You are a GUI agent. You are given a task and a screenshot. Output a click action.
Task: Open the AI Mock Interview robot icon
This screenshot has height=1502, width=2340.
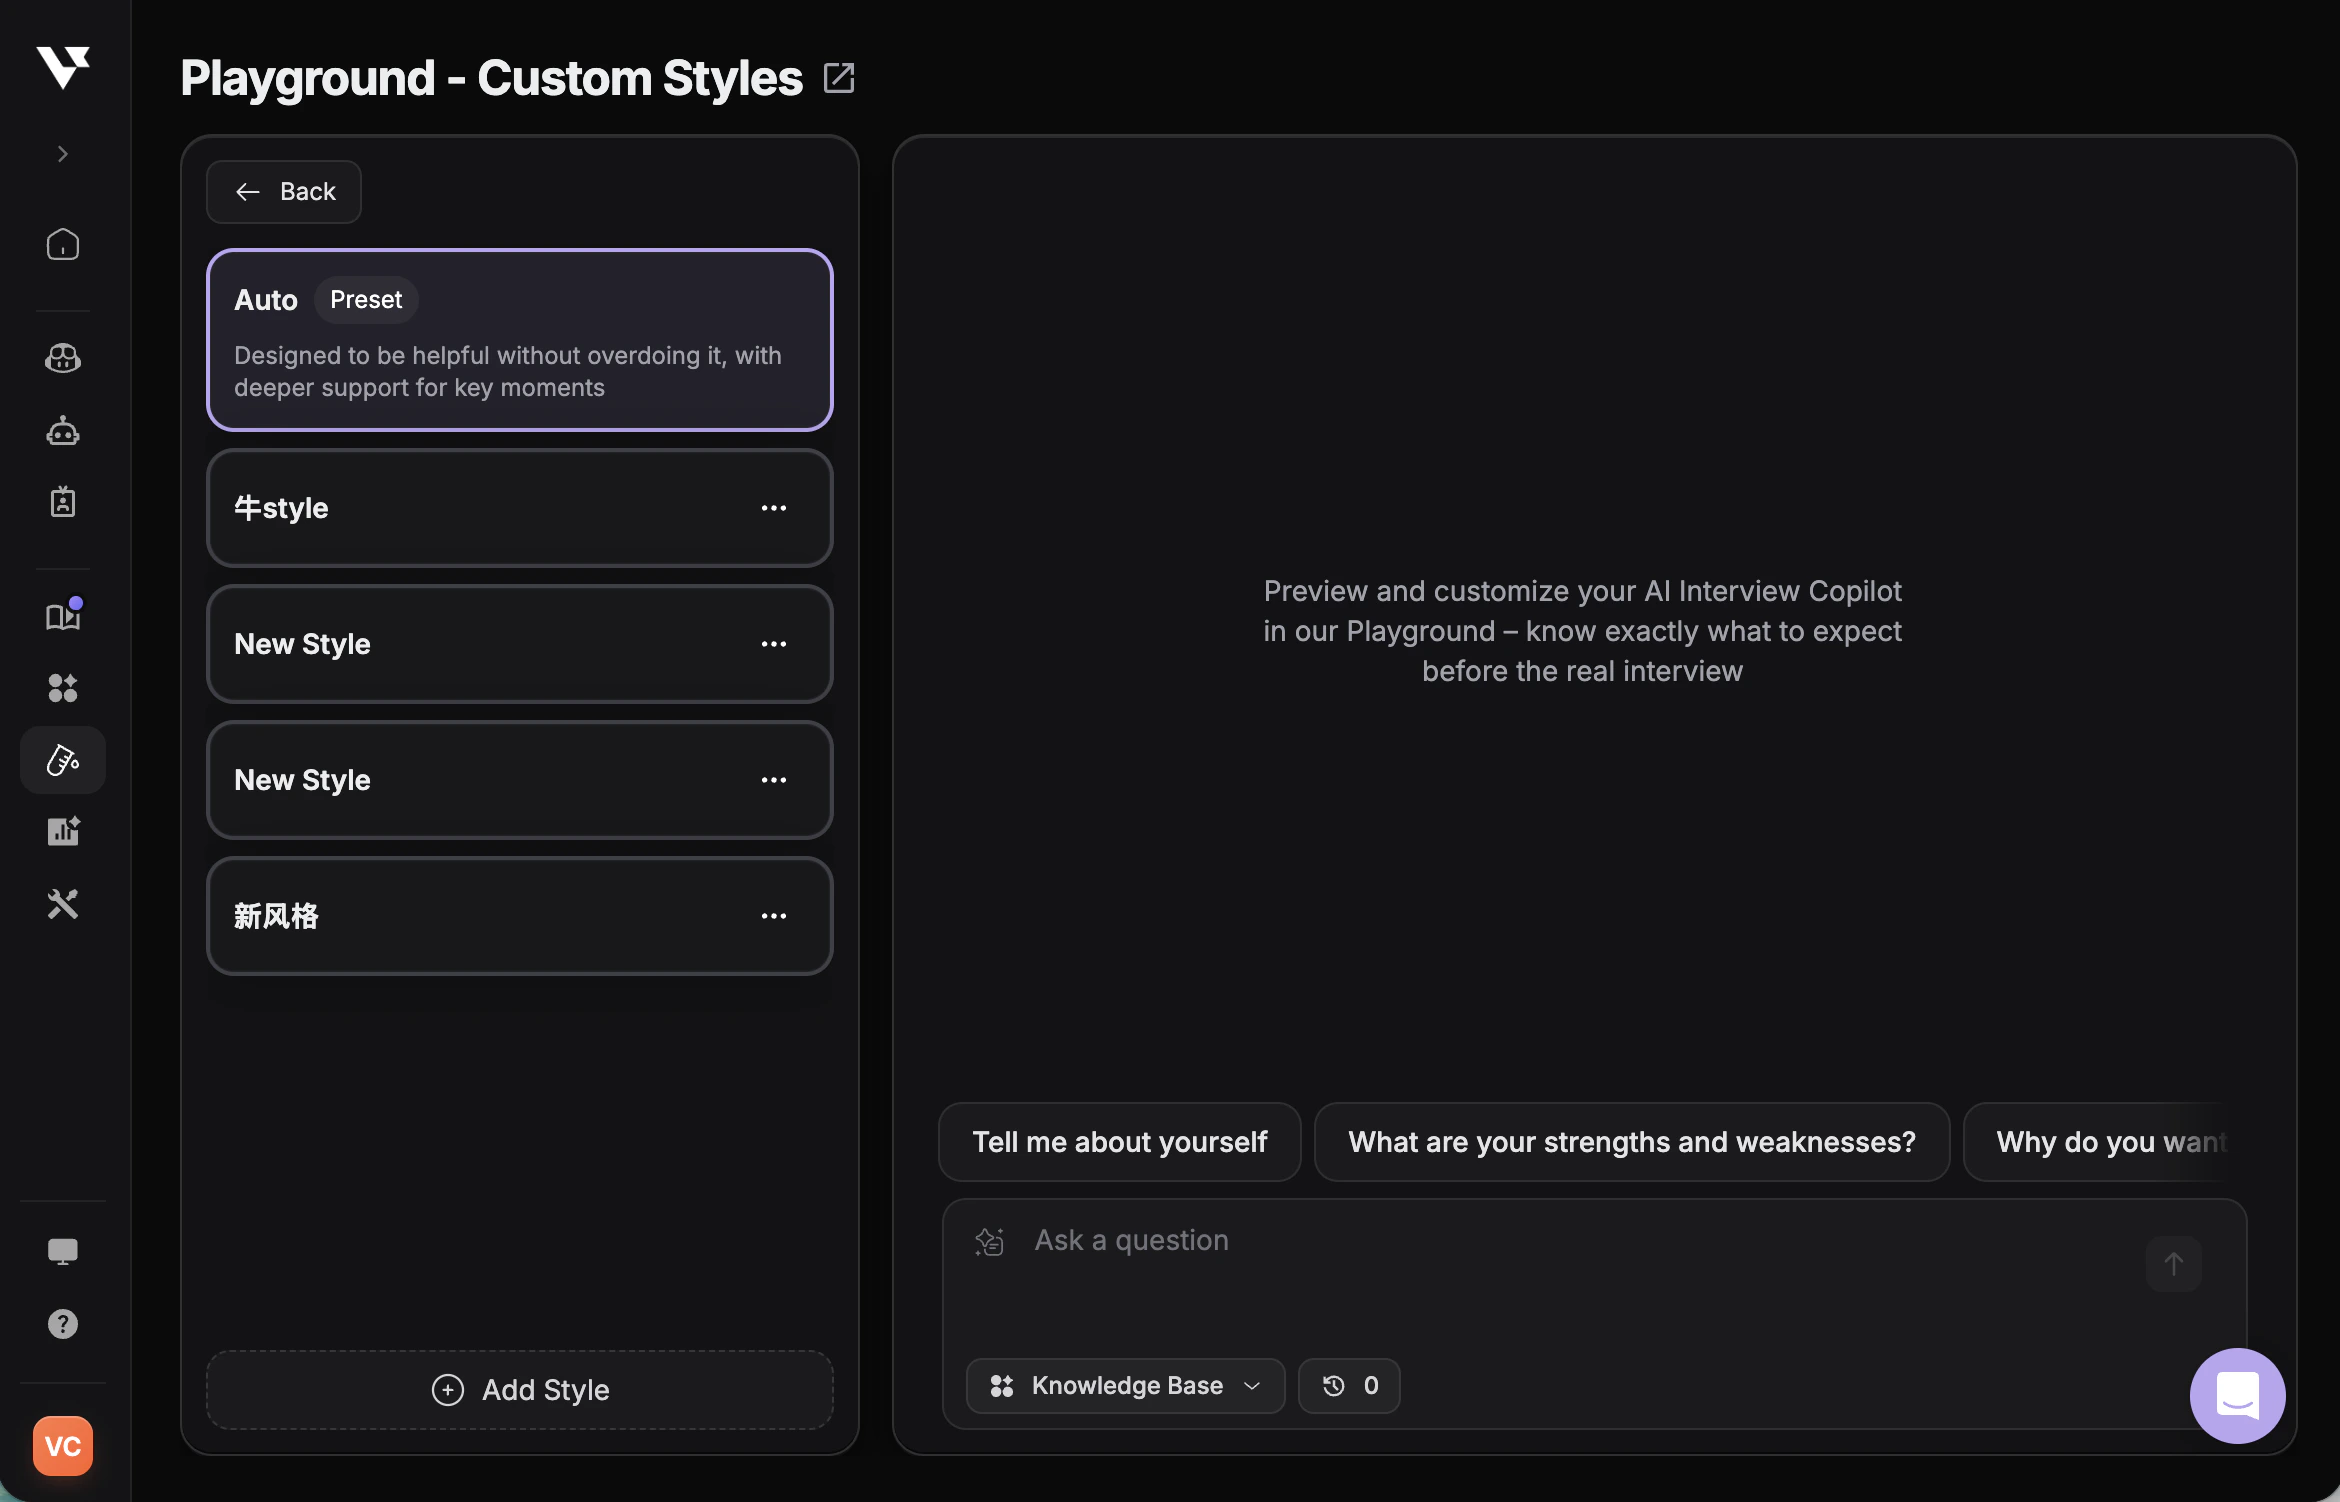tap(63, 432)
